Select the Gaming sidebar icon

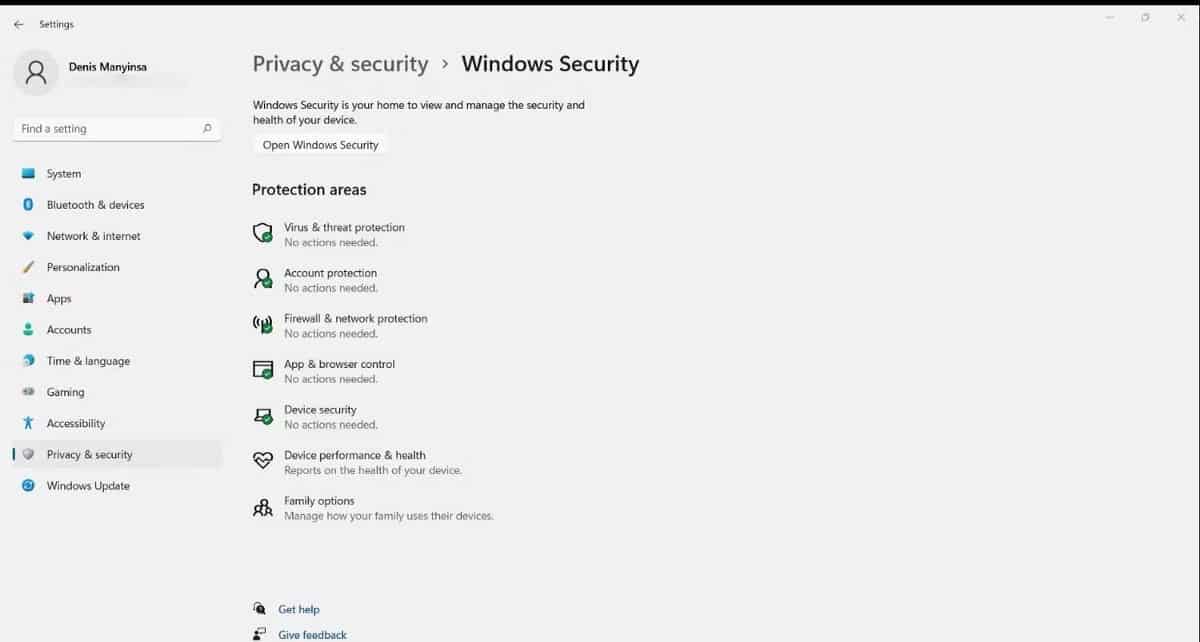coord(28,391)
